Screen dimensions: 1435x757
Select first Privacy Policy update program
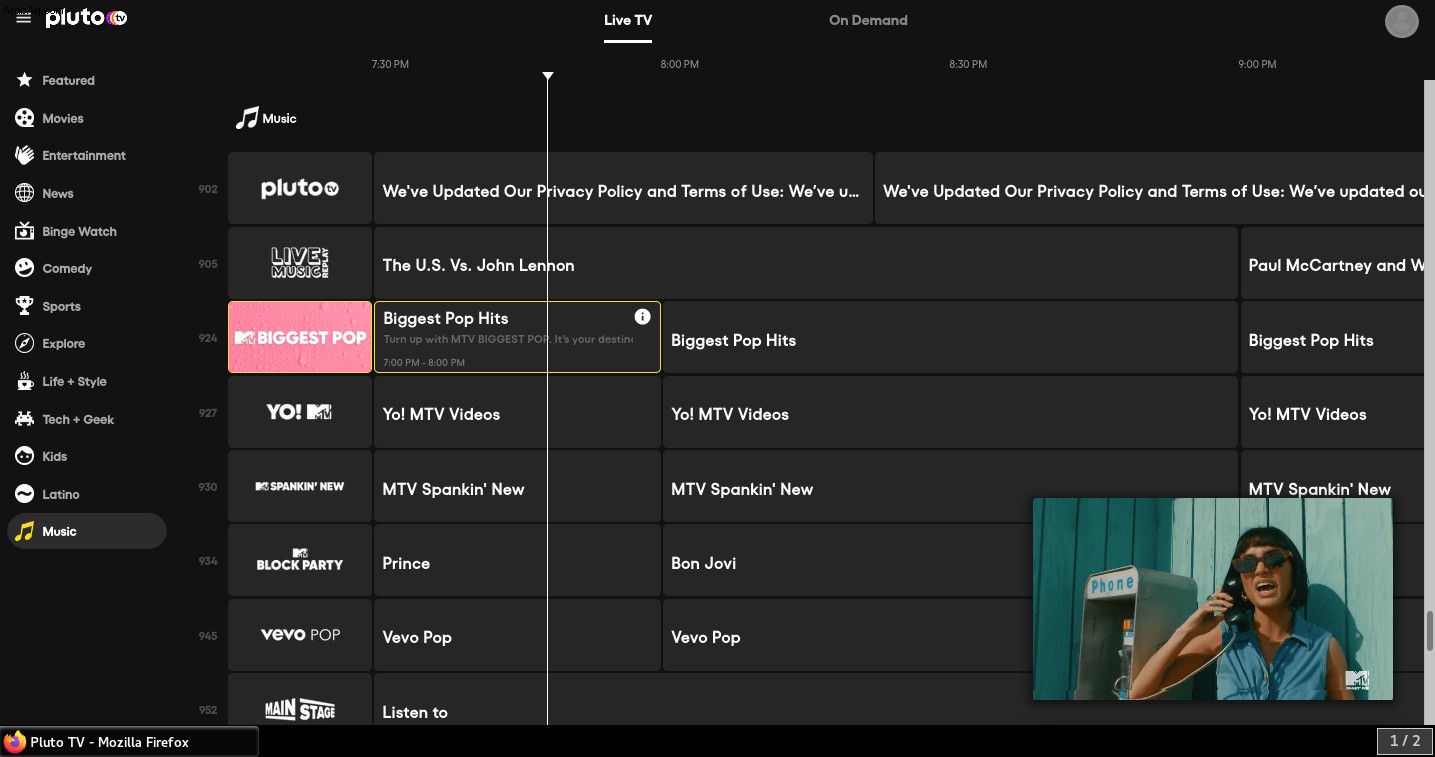coord(623,188)
